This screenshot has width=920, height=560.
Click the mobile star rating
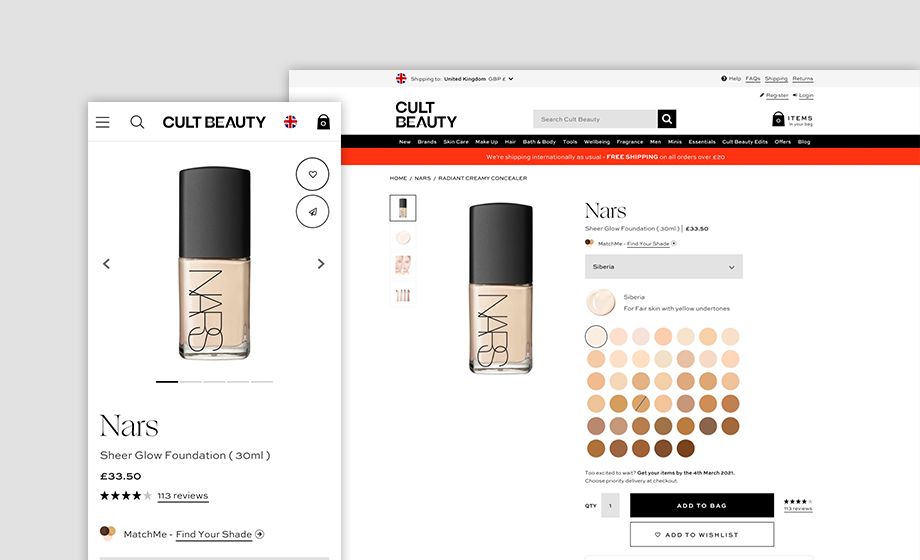point(126,495)
